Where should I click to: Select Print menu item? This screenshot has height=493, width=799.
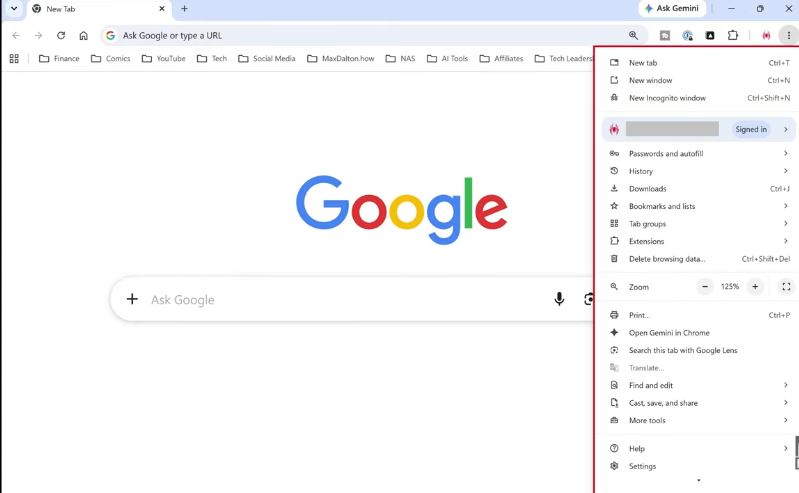pos(699,315)
